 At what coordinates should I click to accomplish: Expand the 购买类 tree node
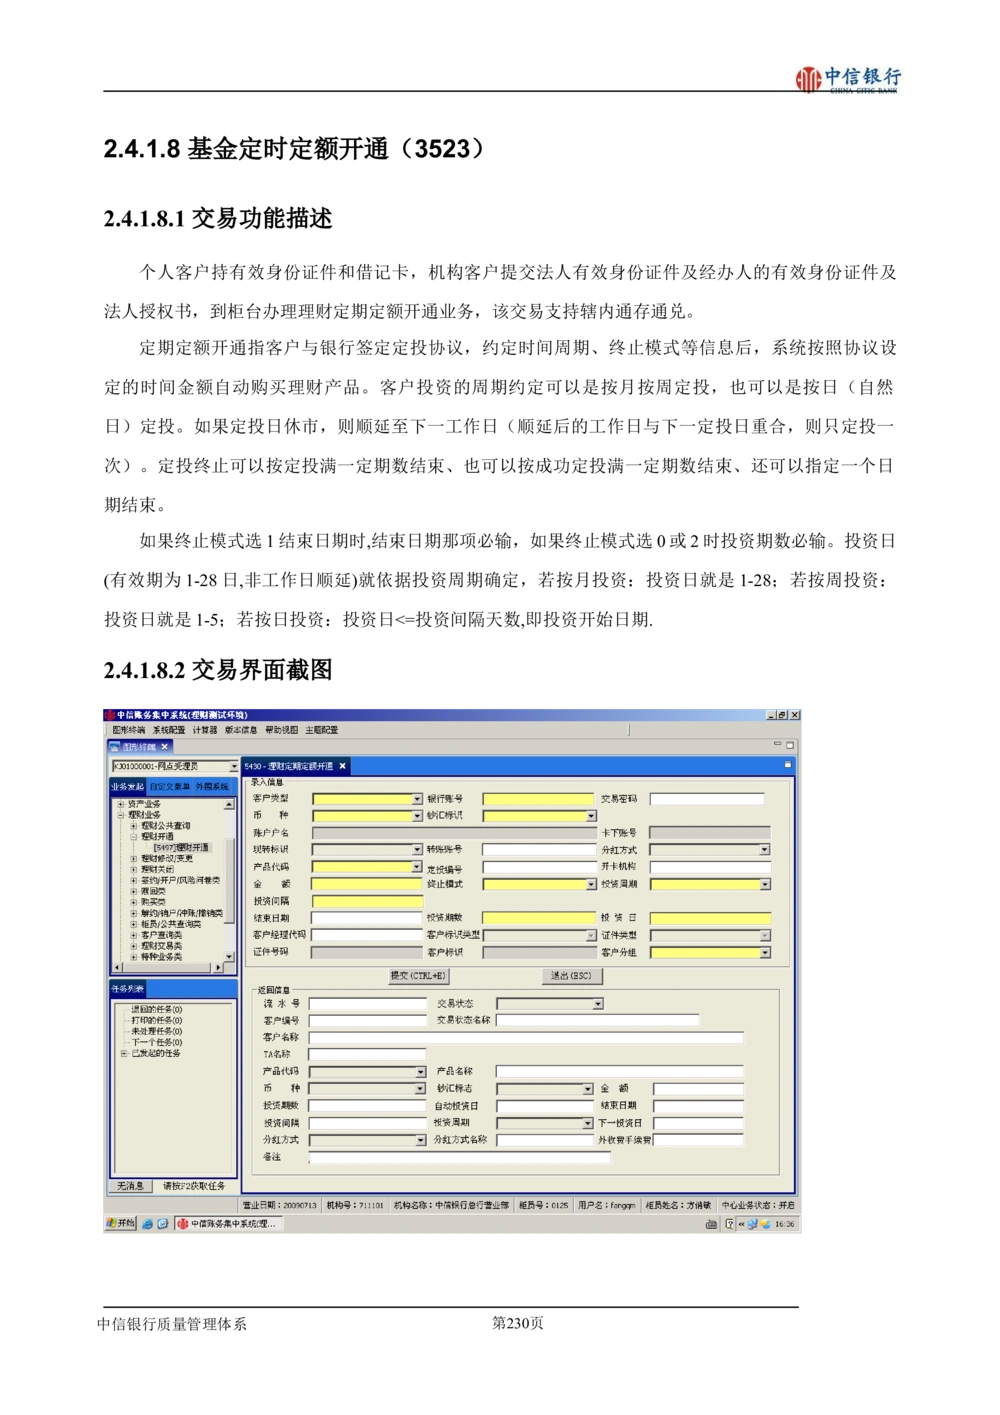pos(133,902)
